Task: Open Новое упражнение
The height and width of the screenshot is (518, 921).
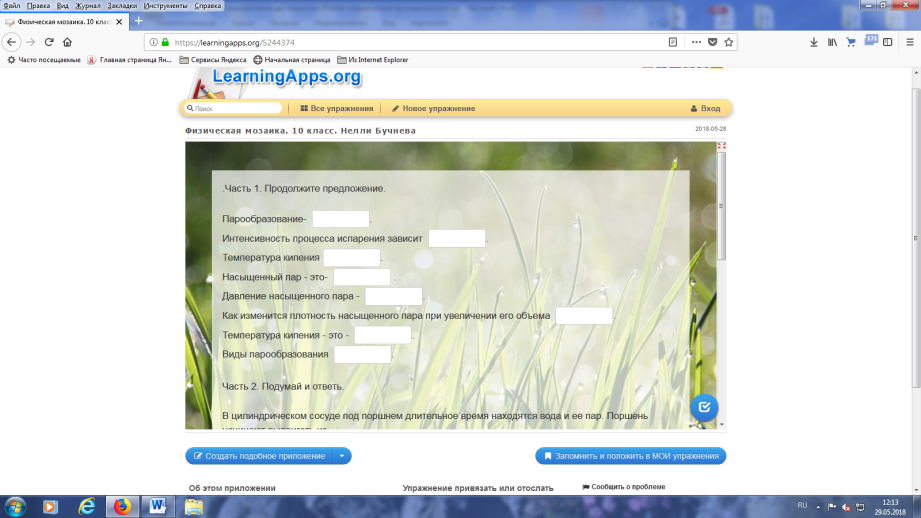Action: click(433, 109)
